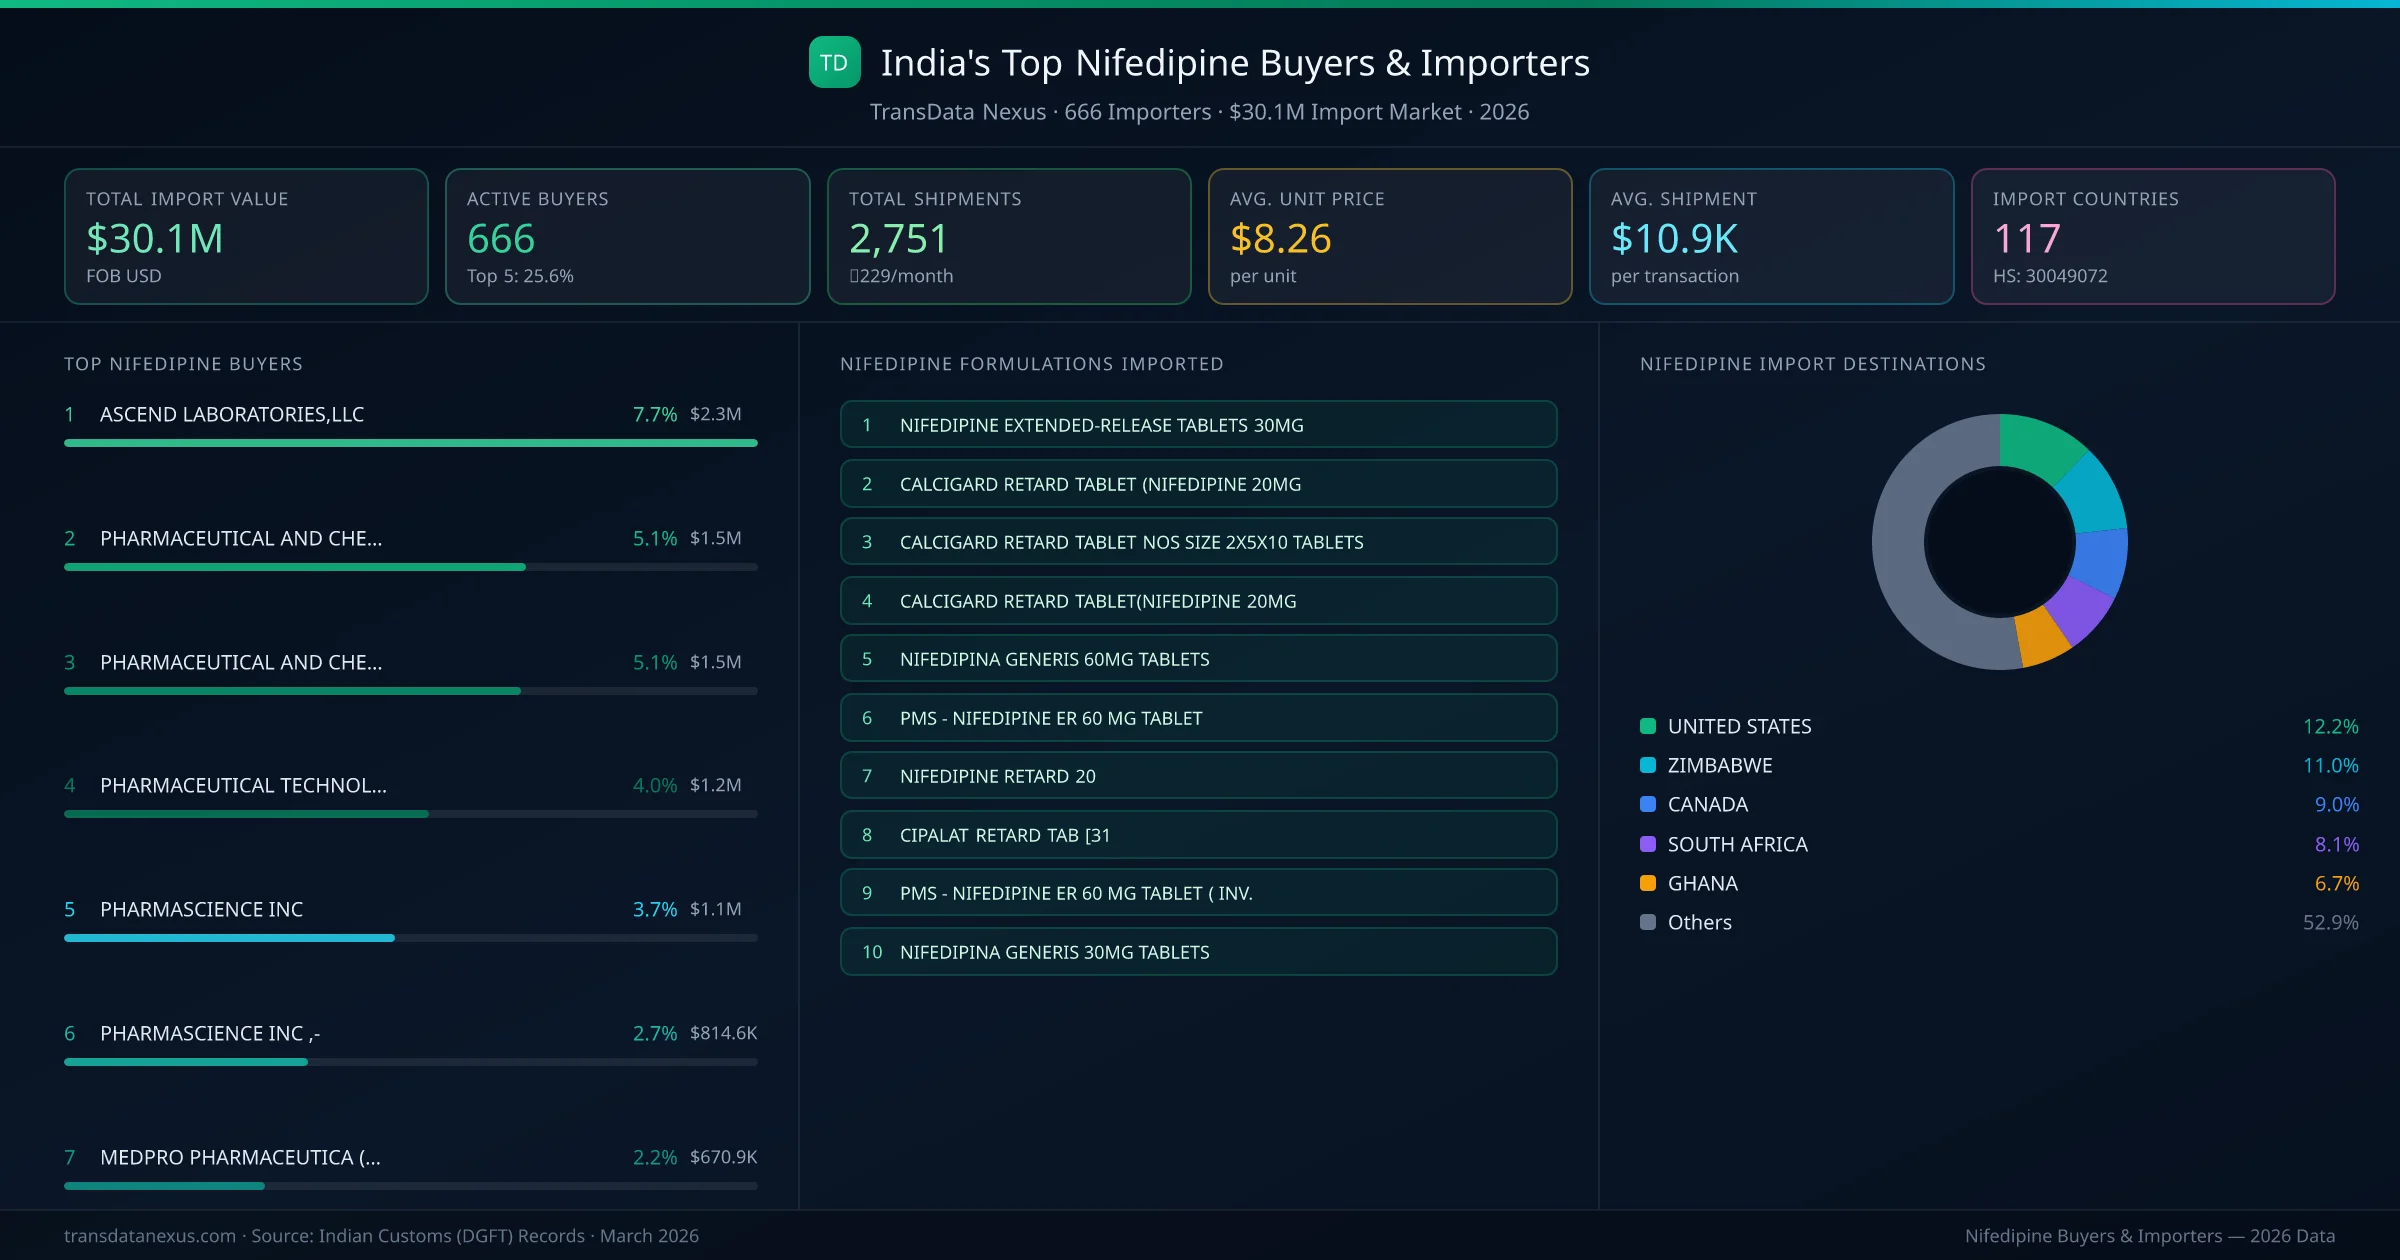The width and height of the screenshot is (2400, 1260).
Task: Click the CANADA legend dot
Action: pos(1646,804)
